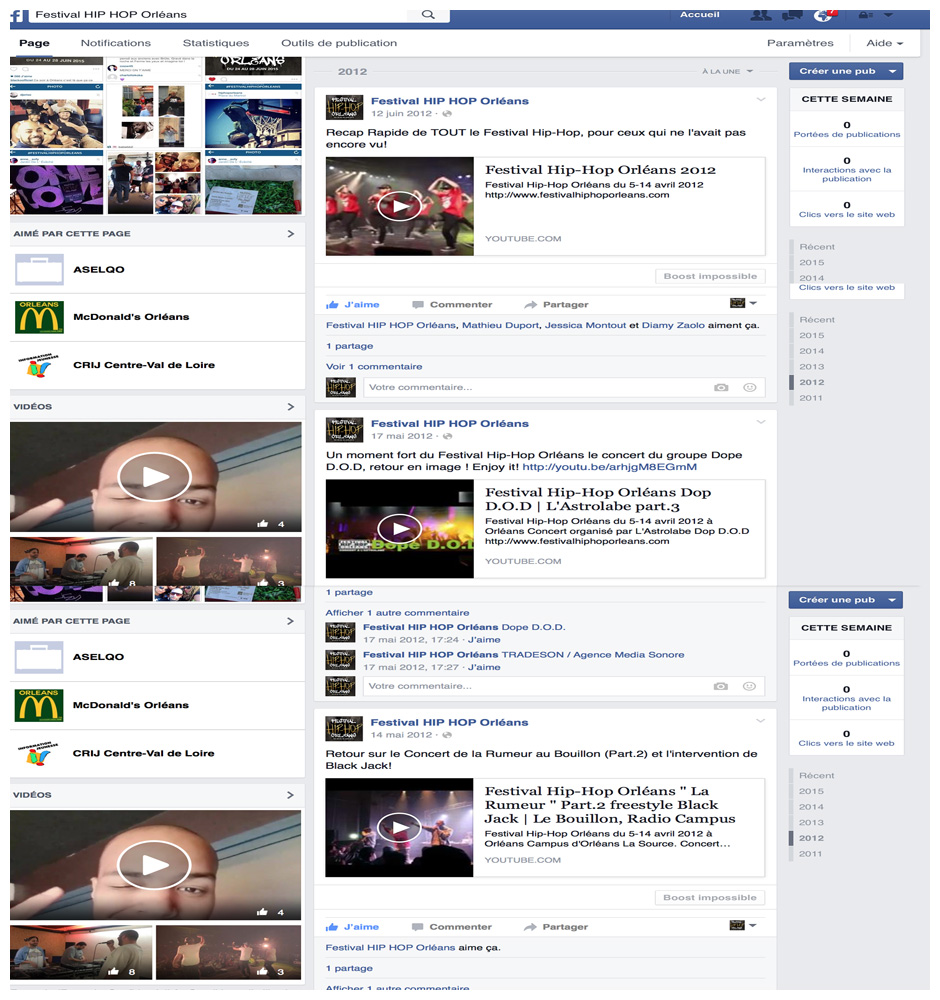Click the Commenter icon on 14 mai post
The width and height of the screenshot is (940, 1000).
[417, 927]
